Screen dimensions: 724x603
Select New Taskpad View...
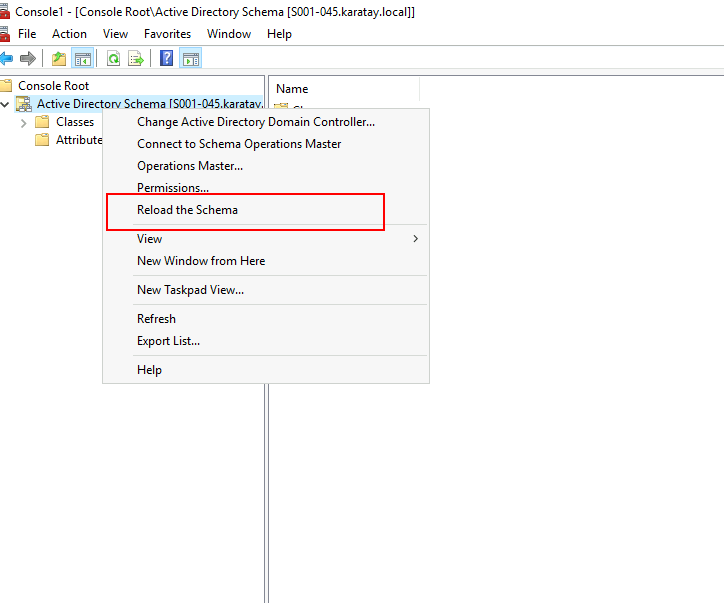(x=266, y=290)
